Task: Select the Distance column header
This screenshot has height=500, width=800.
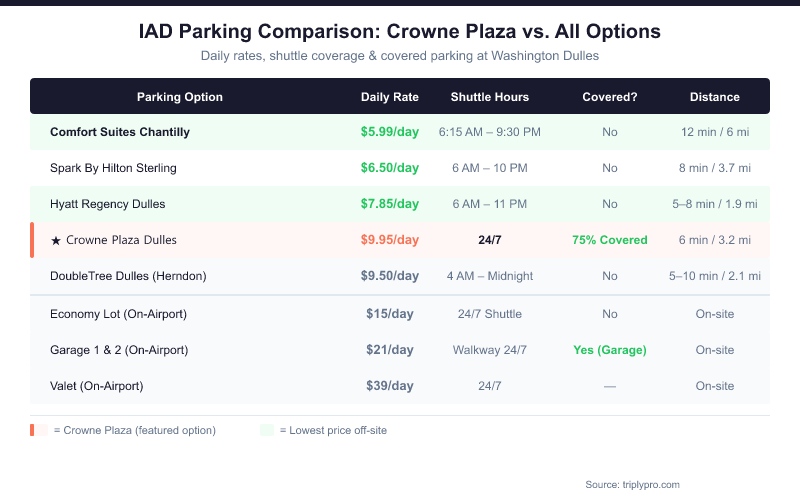Action: click(715, 97)
